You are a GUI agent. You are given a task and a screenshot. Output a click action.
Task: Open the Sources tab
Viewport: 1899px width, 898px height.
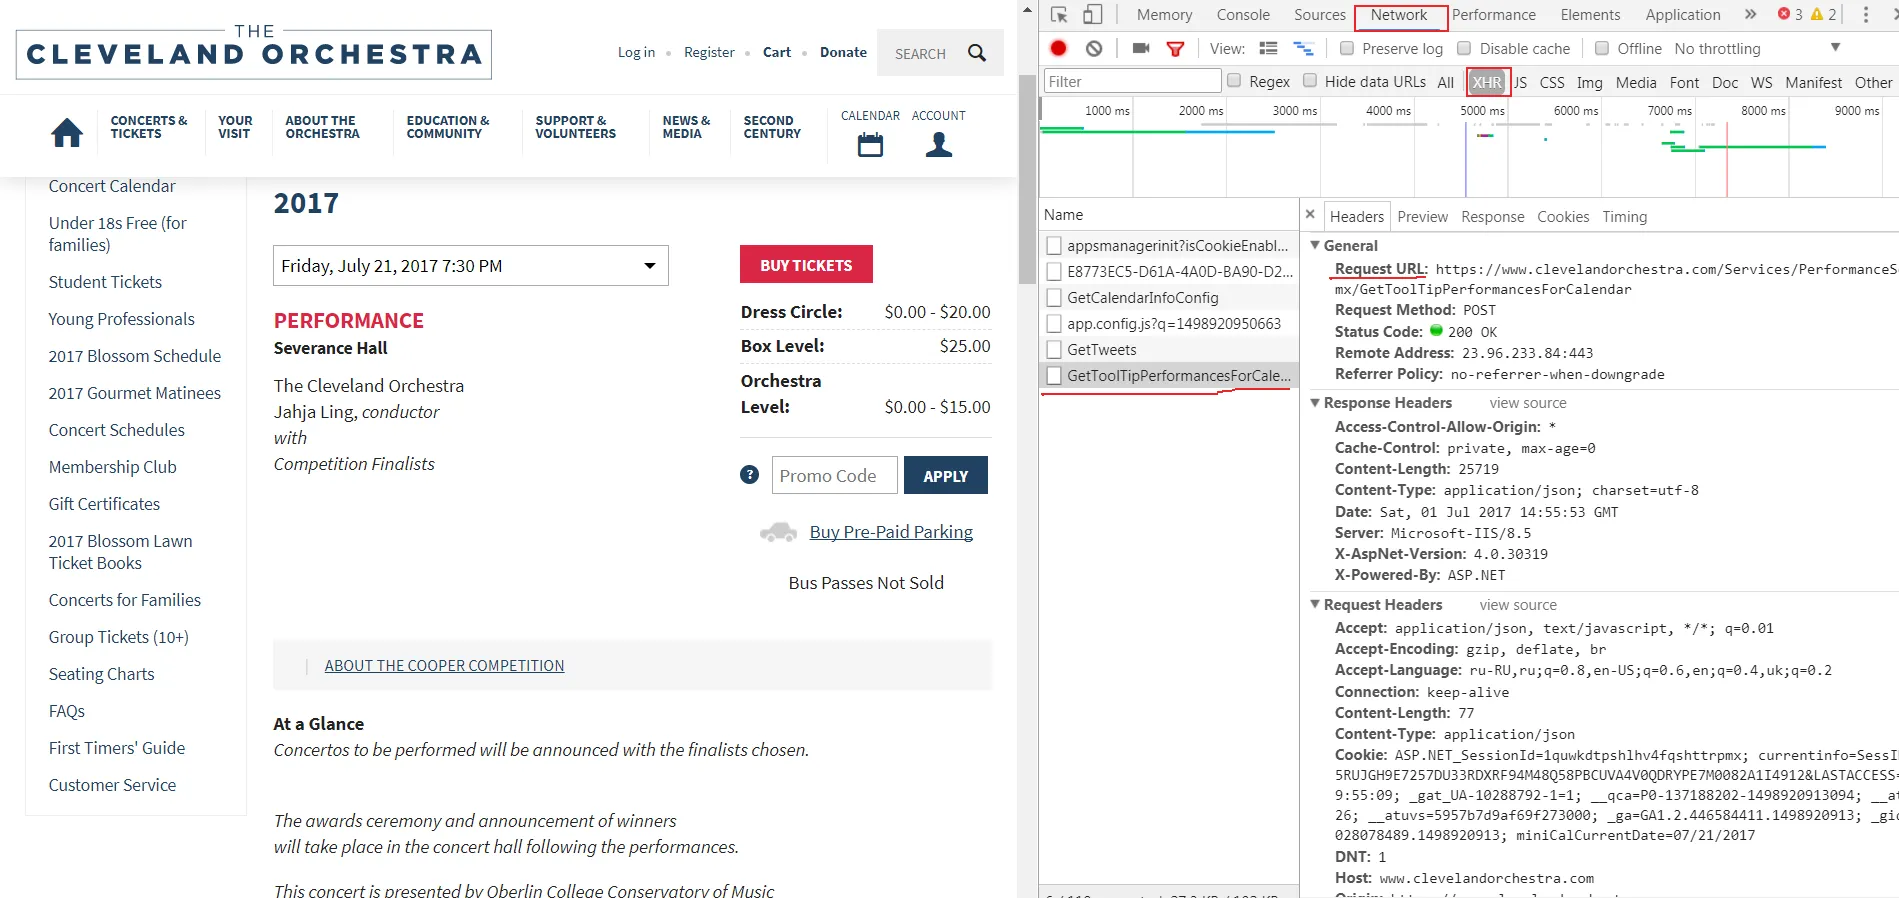coord(1320,15)
